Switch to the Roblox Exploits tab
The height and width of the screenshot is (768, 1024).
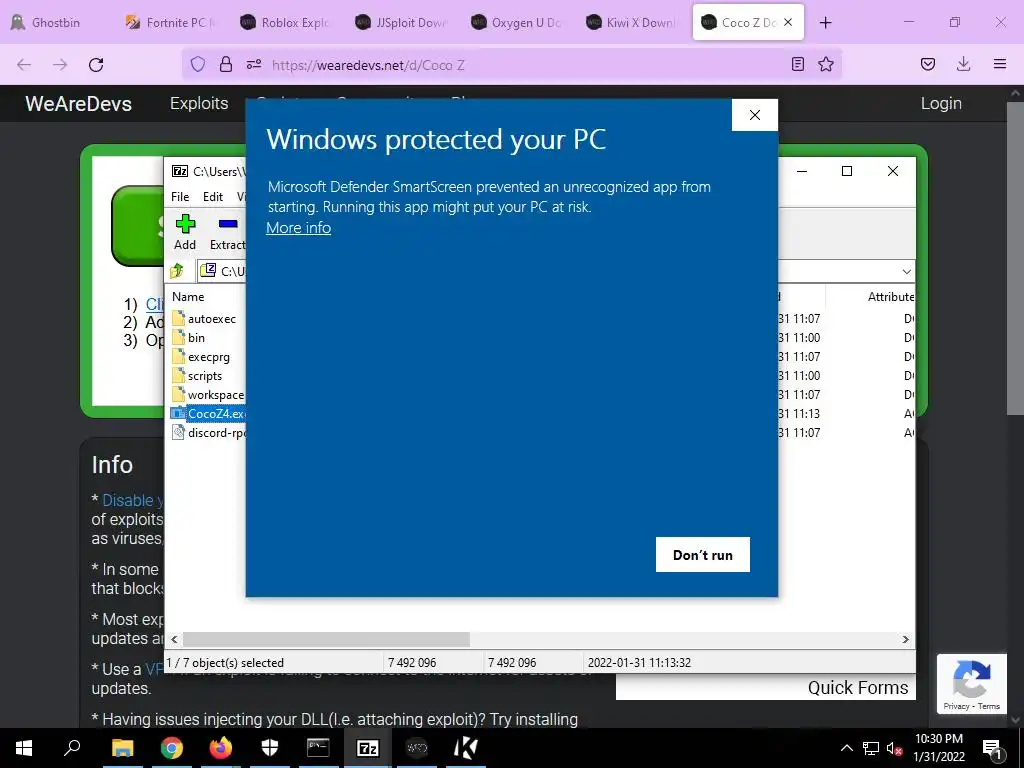[x=286, y=22]
